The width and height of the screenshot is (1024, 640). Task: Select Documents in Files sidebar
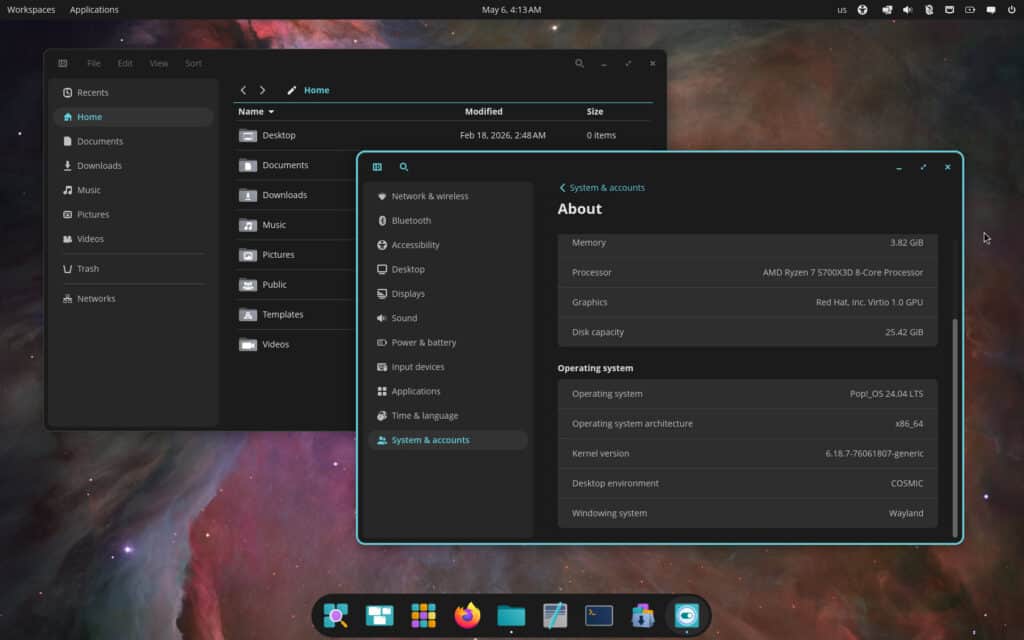pyautogui.click(x=133, y=141)
